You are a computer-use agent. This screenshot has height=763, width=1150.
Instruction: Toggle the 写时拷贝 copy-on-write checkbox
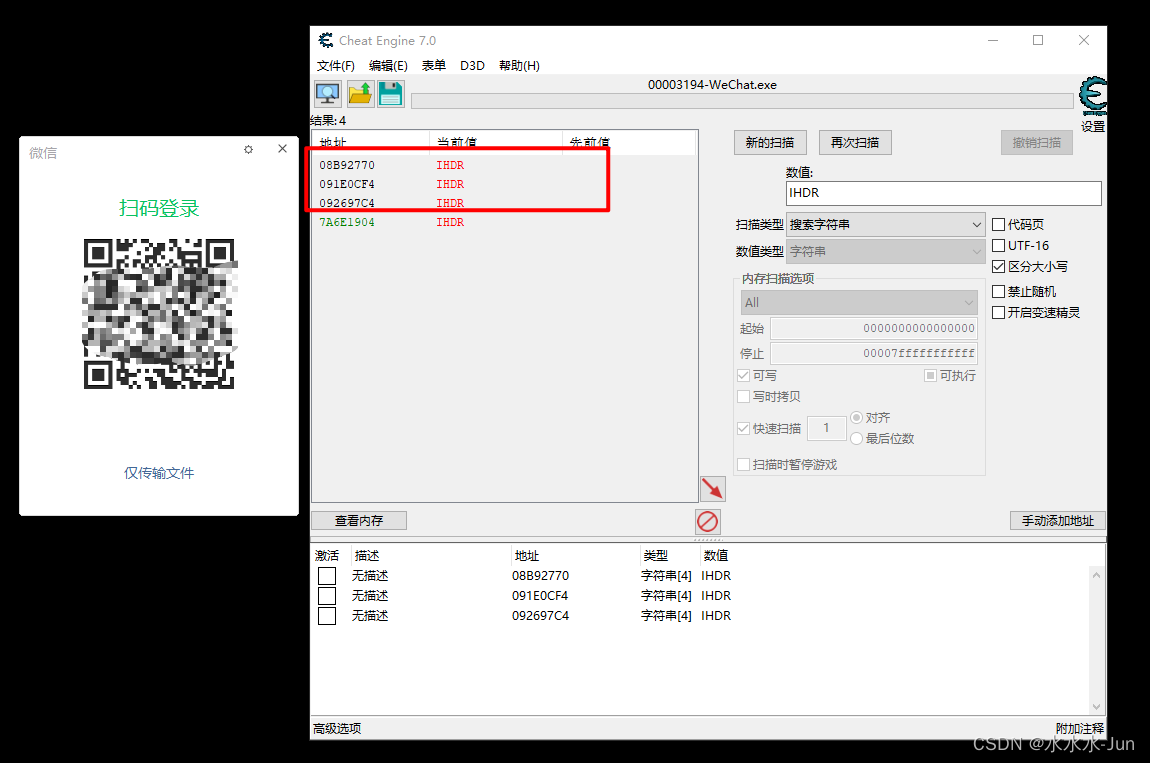click(x=744, y=397)
